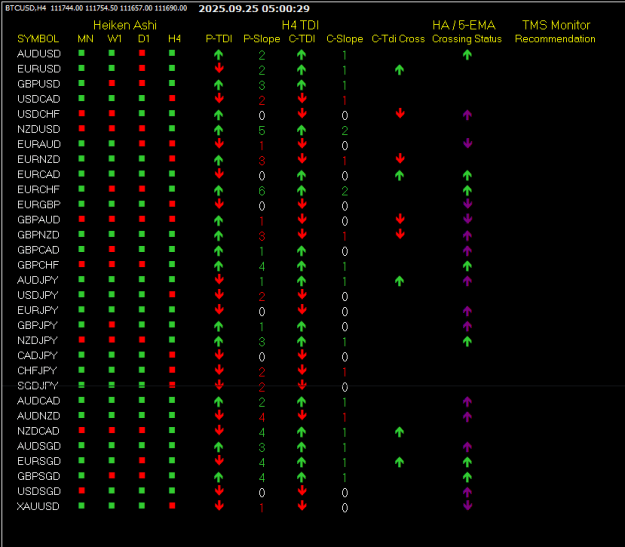
Task: Click the P-Slope column header
Action: coord(261,39)
